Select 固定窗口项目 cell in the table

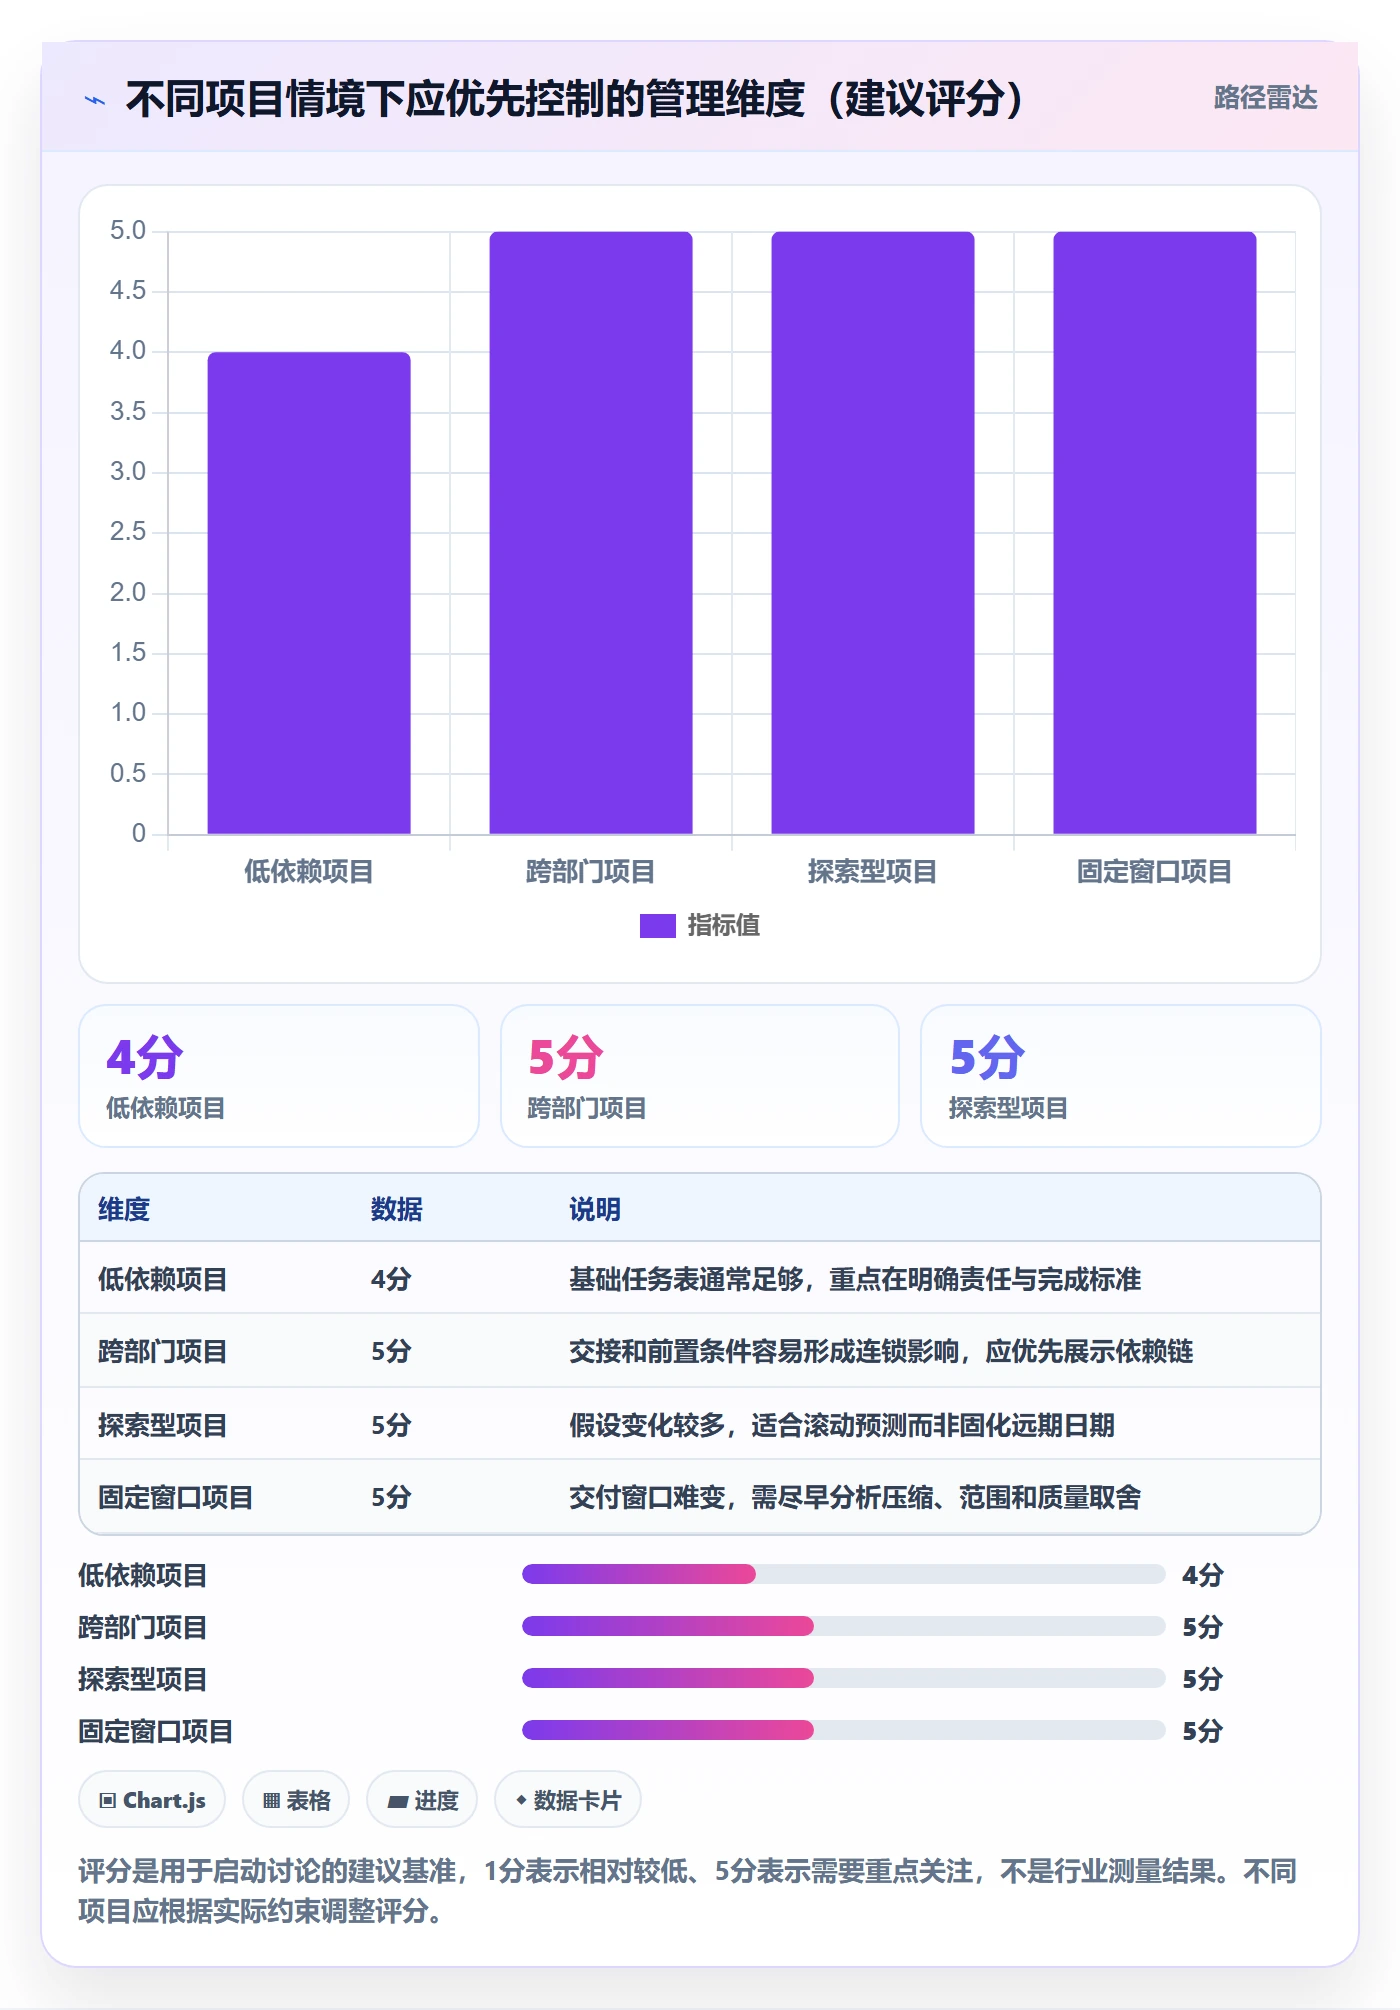click(x=176, y=1497)
